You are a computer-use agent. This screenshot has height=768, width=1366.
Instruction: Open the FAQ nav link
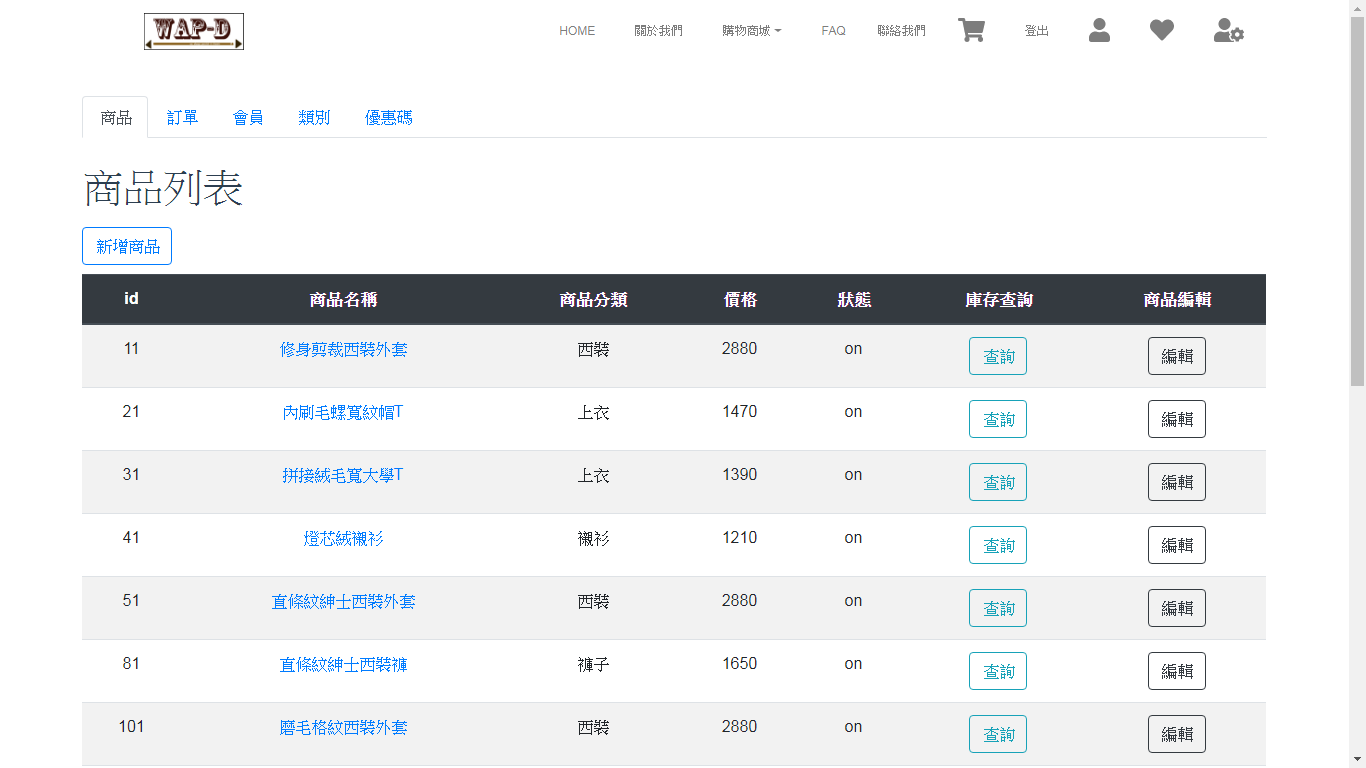coord(833,31)
